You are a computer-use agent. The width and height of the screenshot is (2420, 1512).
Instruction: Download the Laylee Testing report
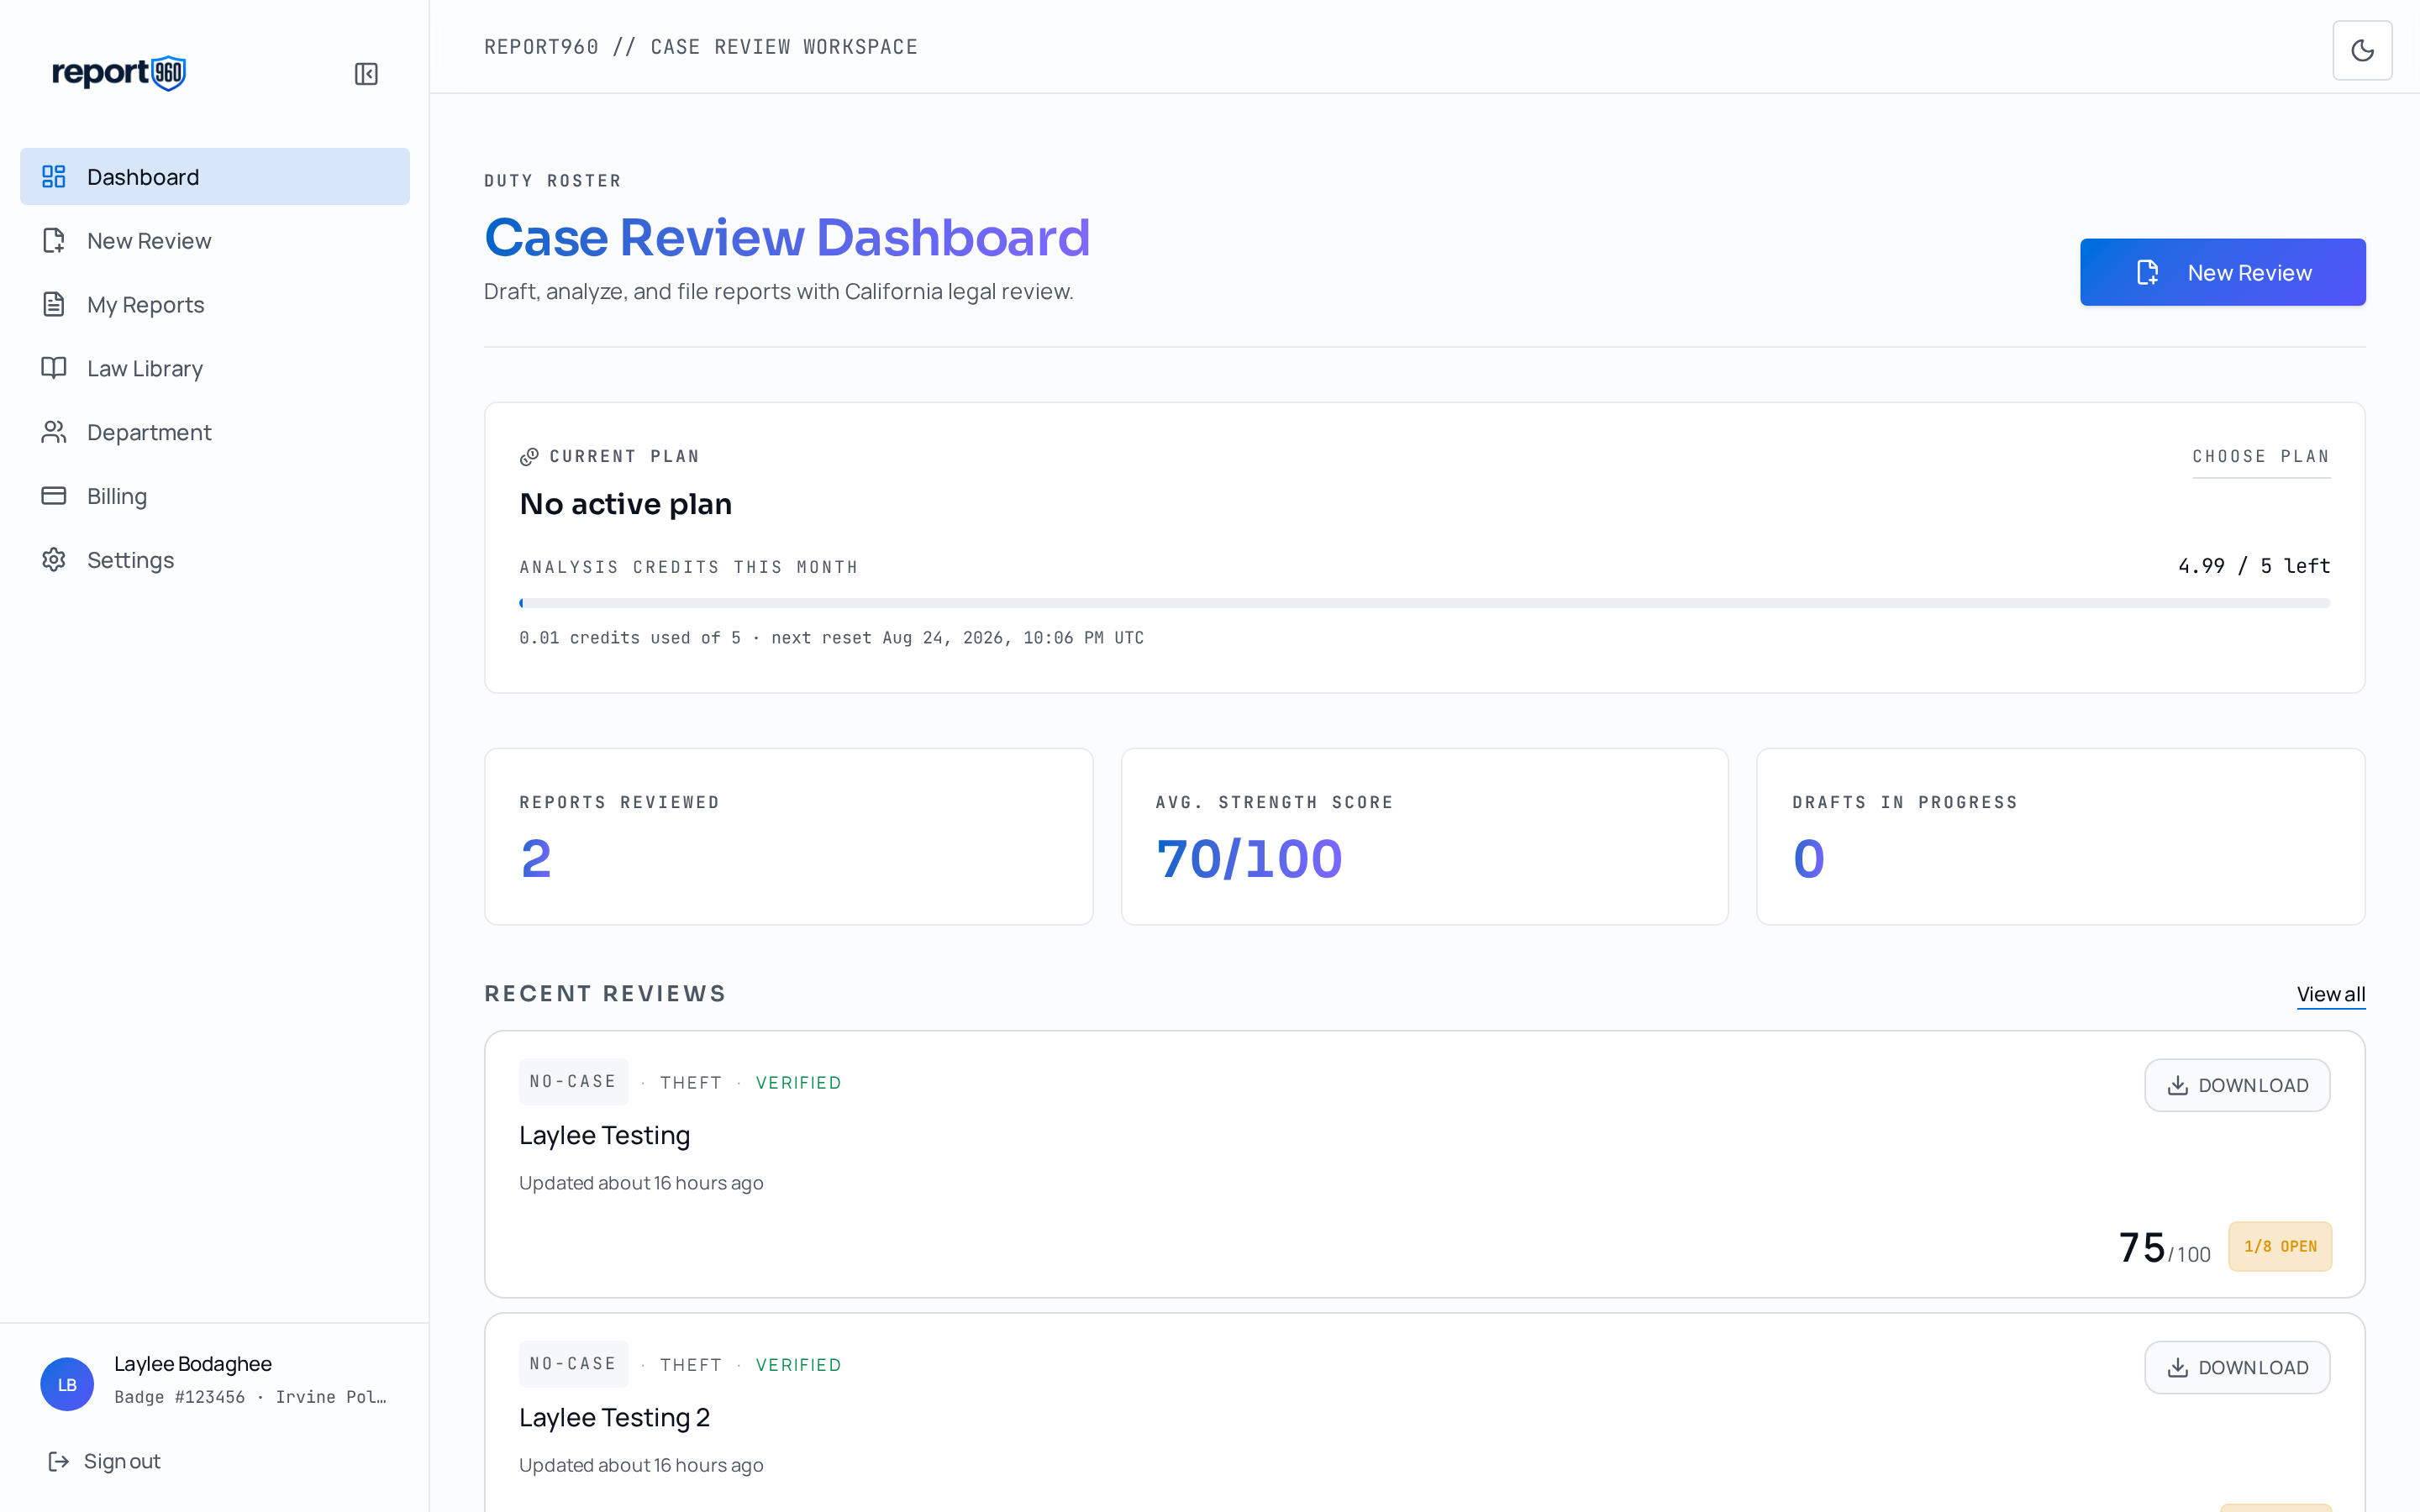pyautogui.click(x=2237, y=1085)
